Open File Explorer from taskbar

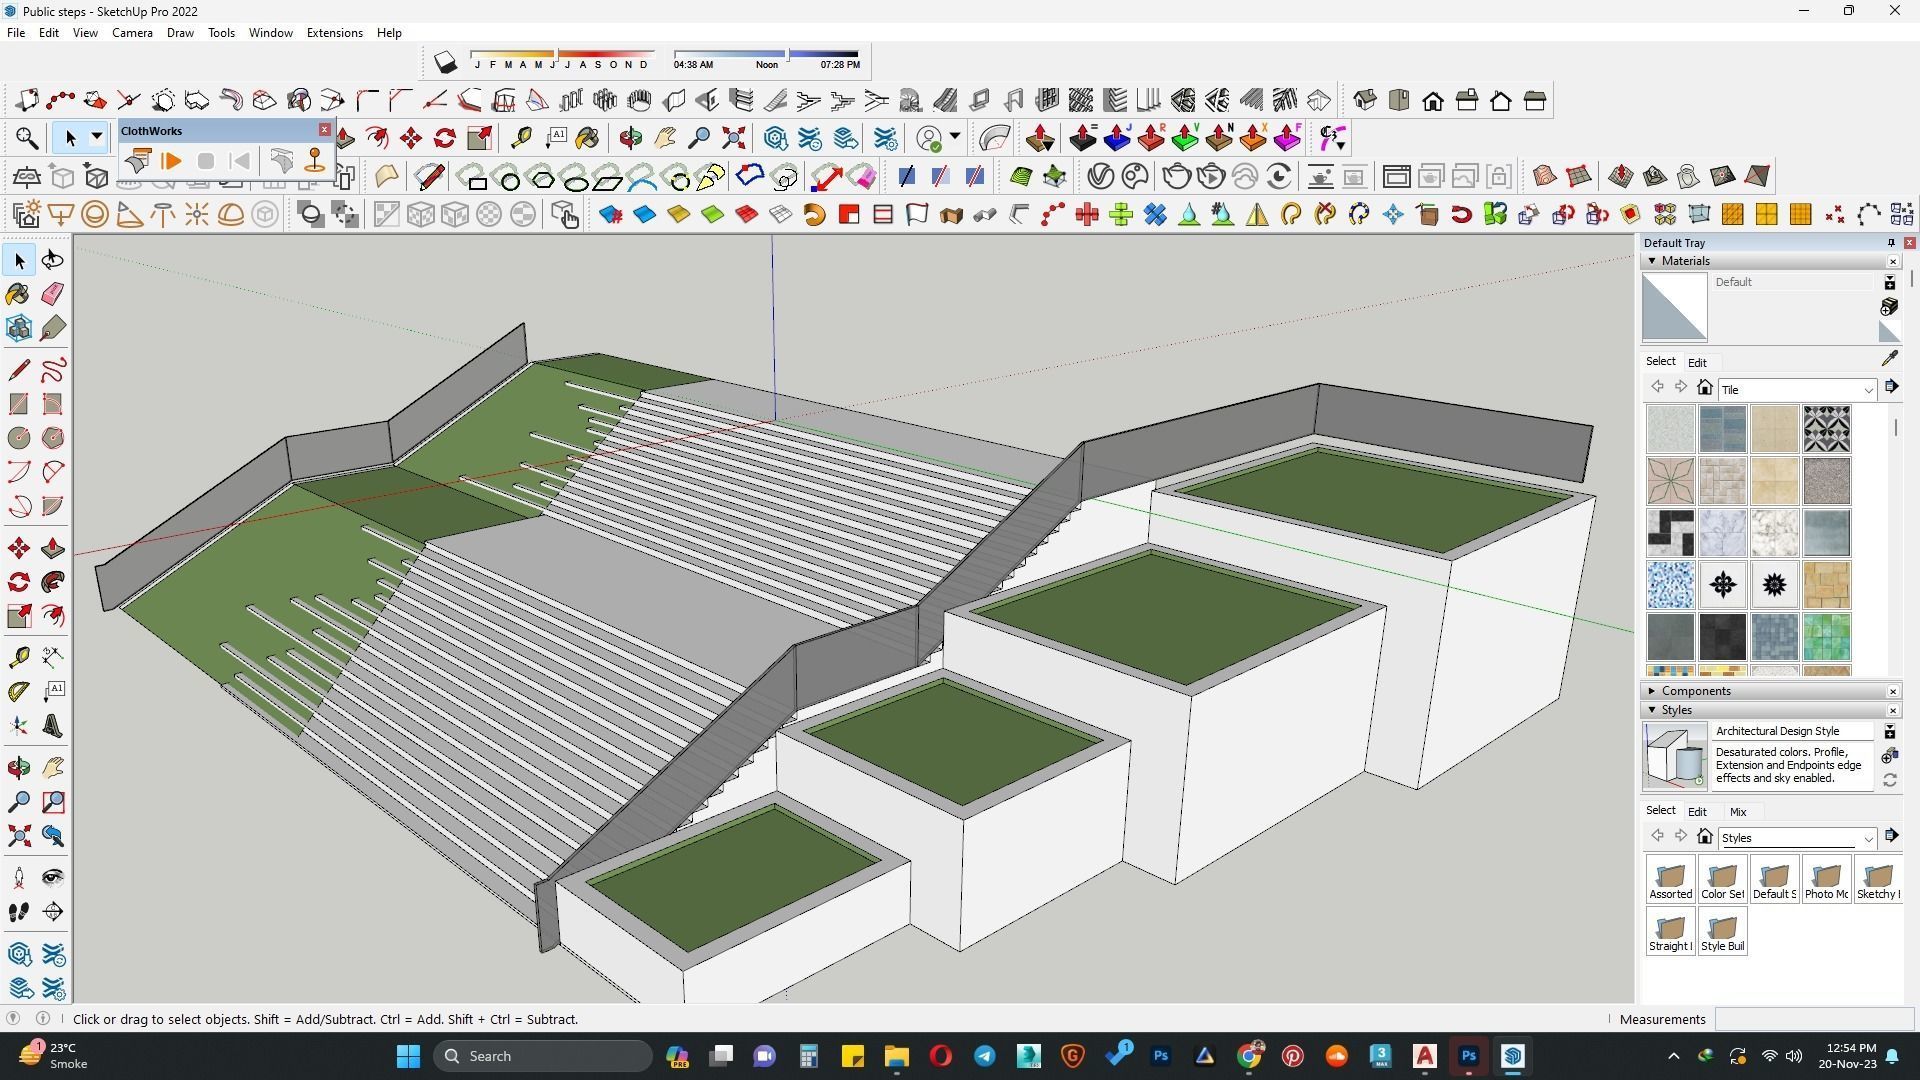click(896, 1056)
